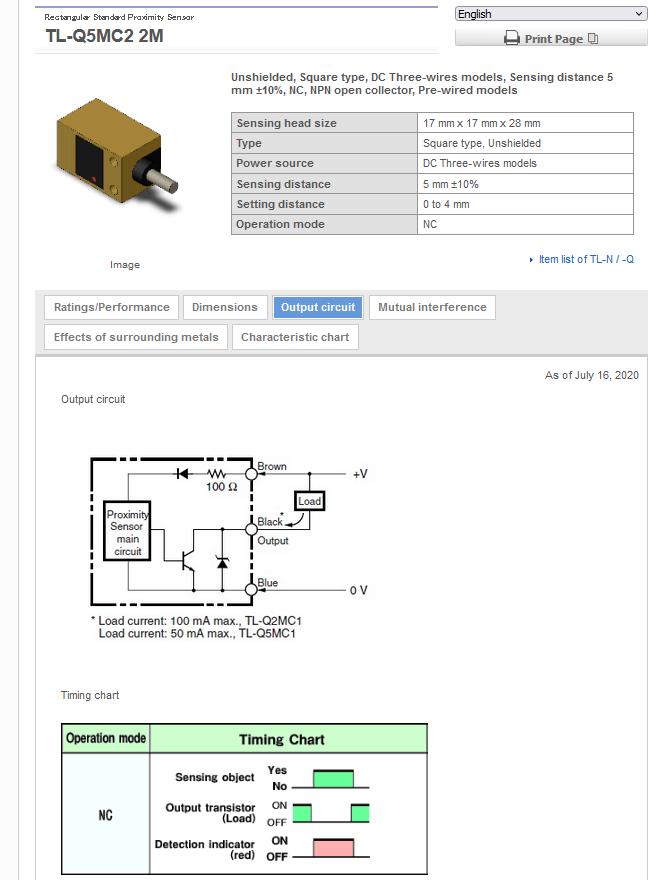The height and width of the screenshot is (880, 660).
Task: Click the new-window icon beside Print Page
Action: [x=593, y=38]
